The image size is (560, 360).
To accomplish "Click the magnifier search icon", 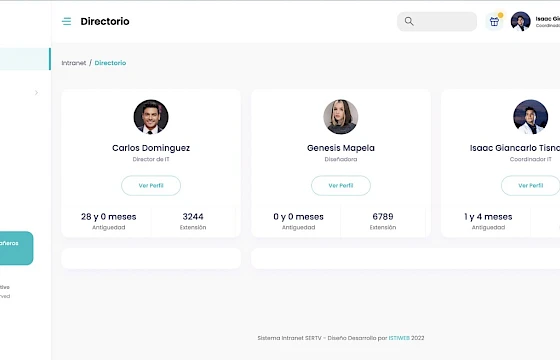I will (409, 21).
